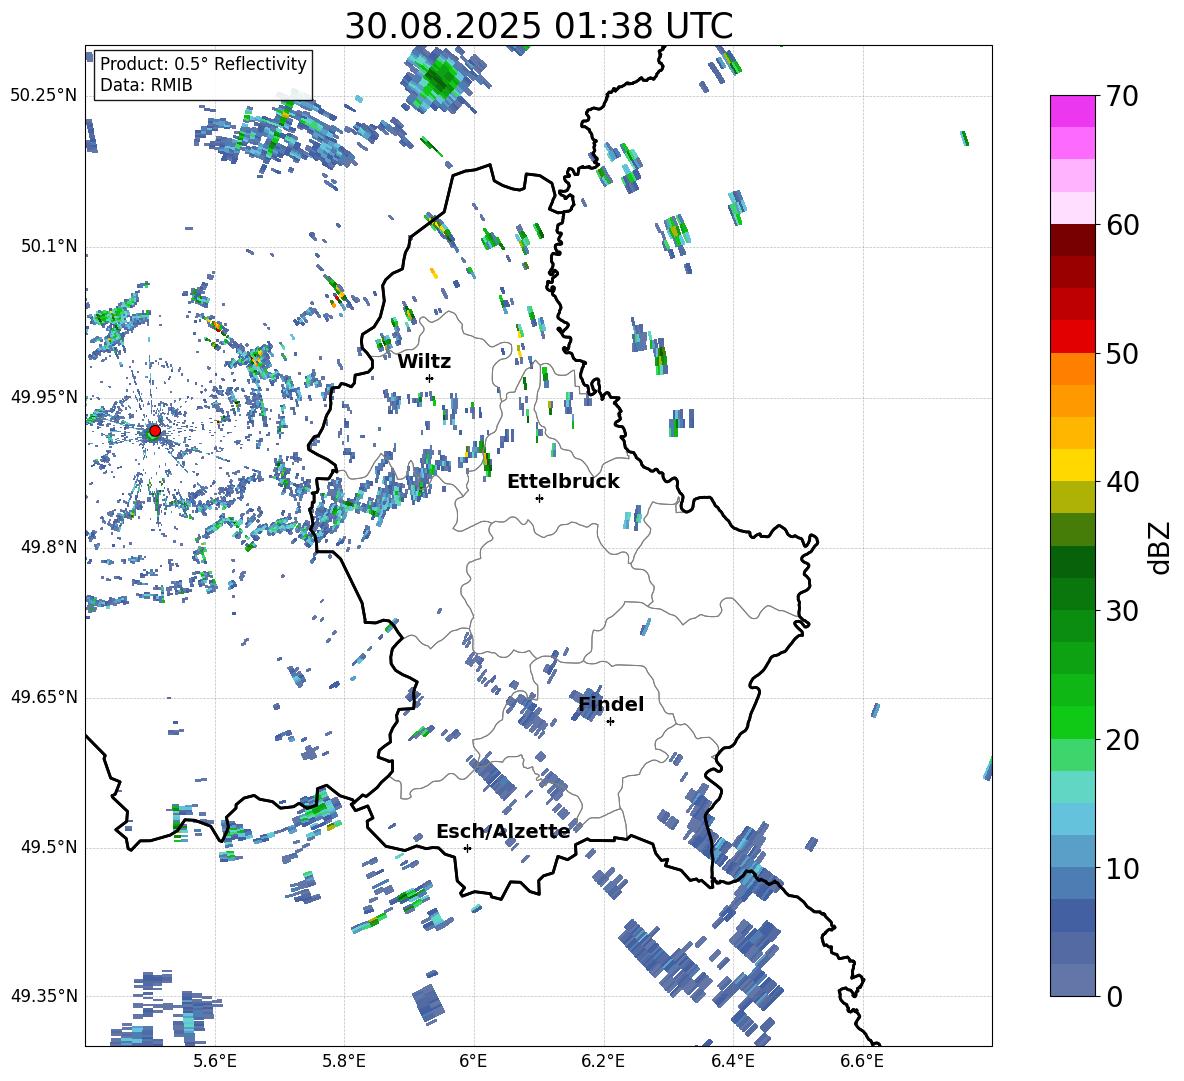
Task: Click the 40 label on the colorbar
Action: pos(1123,482)
